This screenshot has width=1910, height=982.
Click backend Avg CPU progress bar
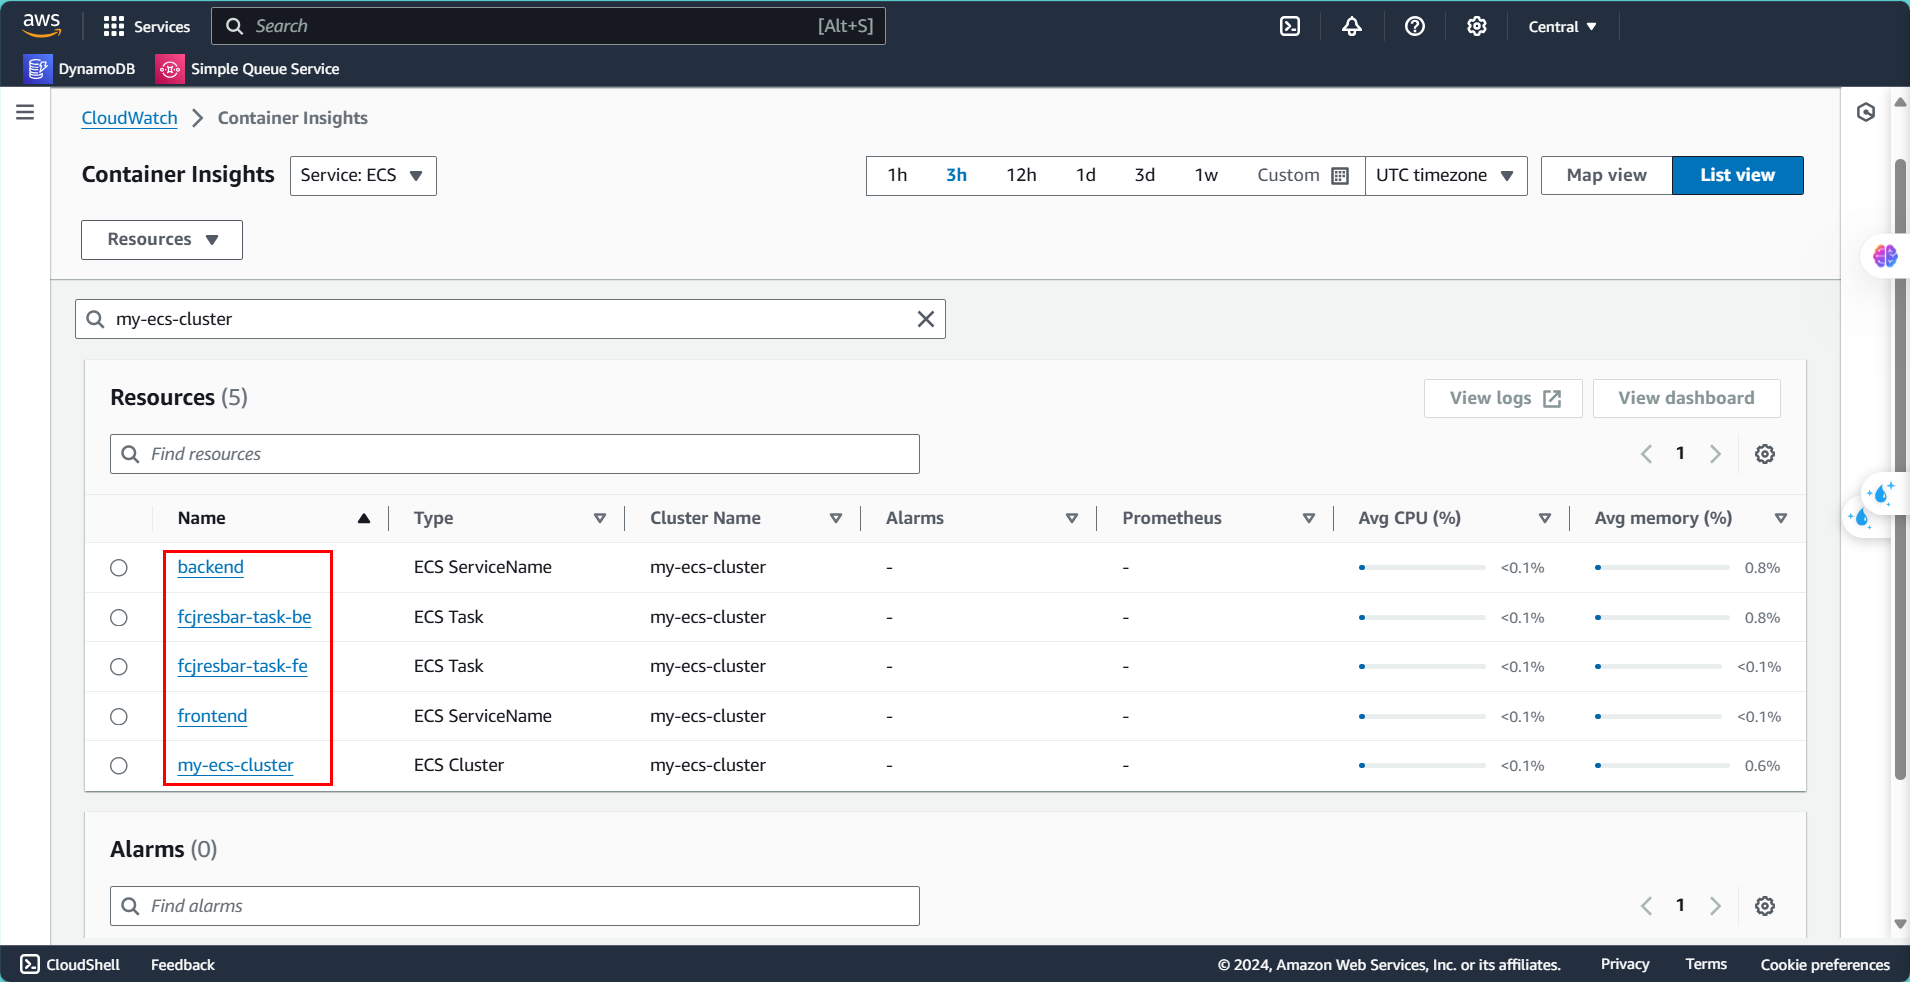pyautogui.click(x=1422, y=568)
